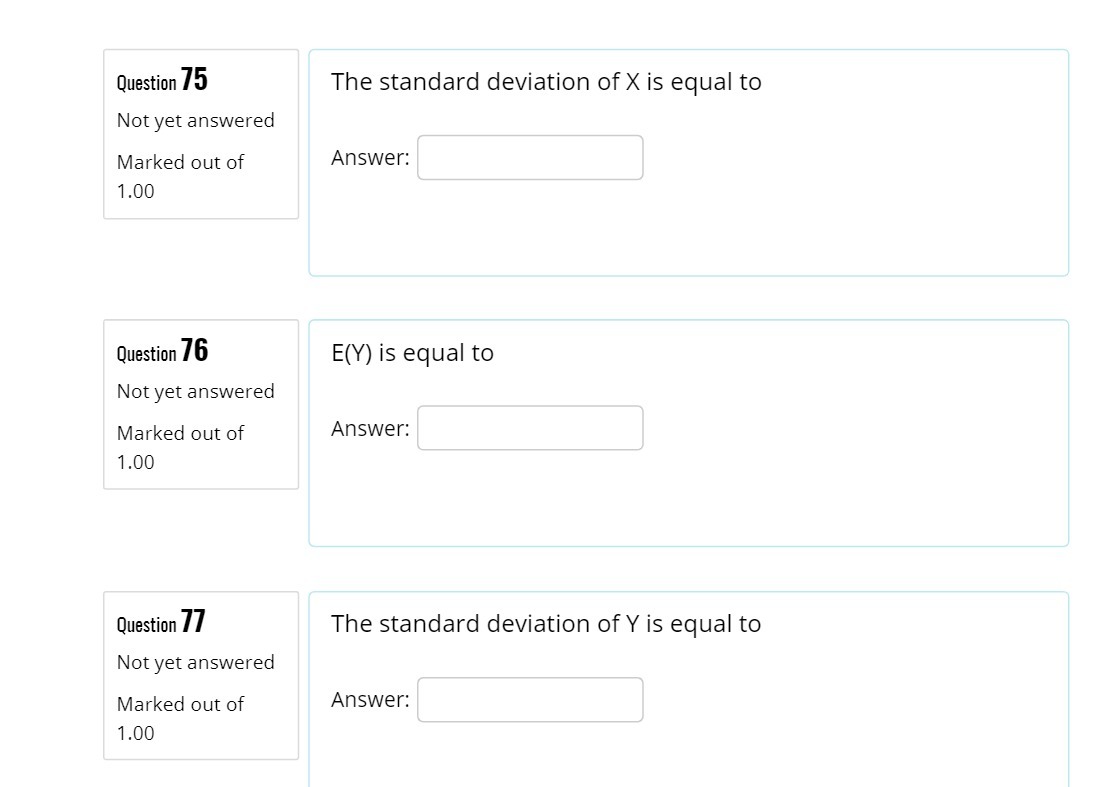This screenshot has width=1104, height=787.
Task: Click the Question 75 number heading
Action: click(x=162, y=80)
